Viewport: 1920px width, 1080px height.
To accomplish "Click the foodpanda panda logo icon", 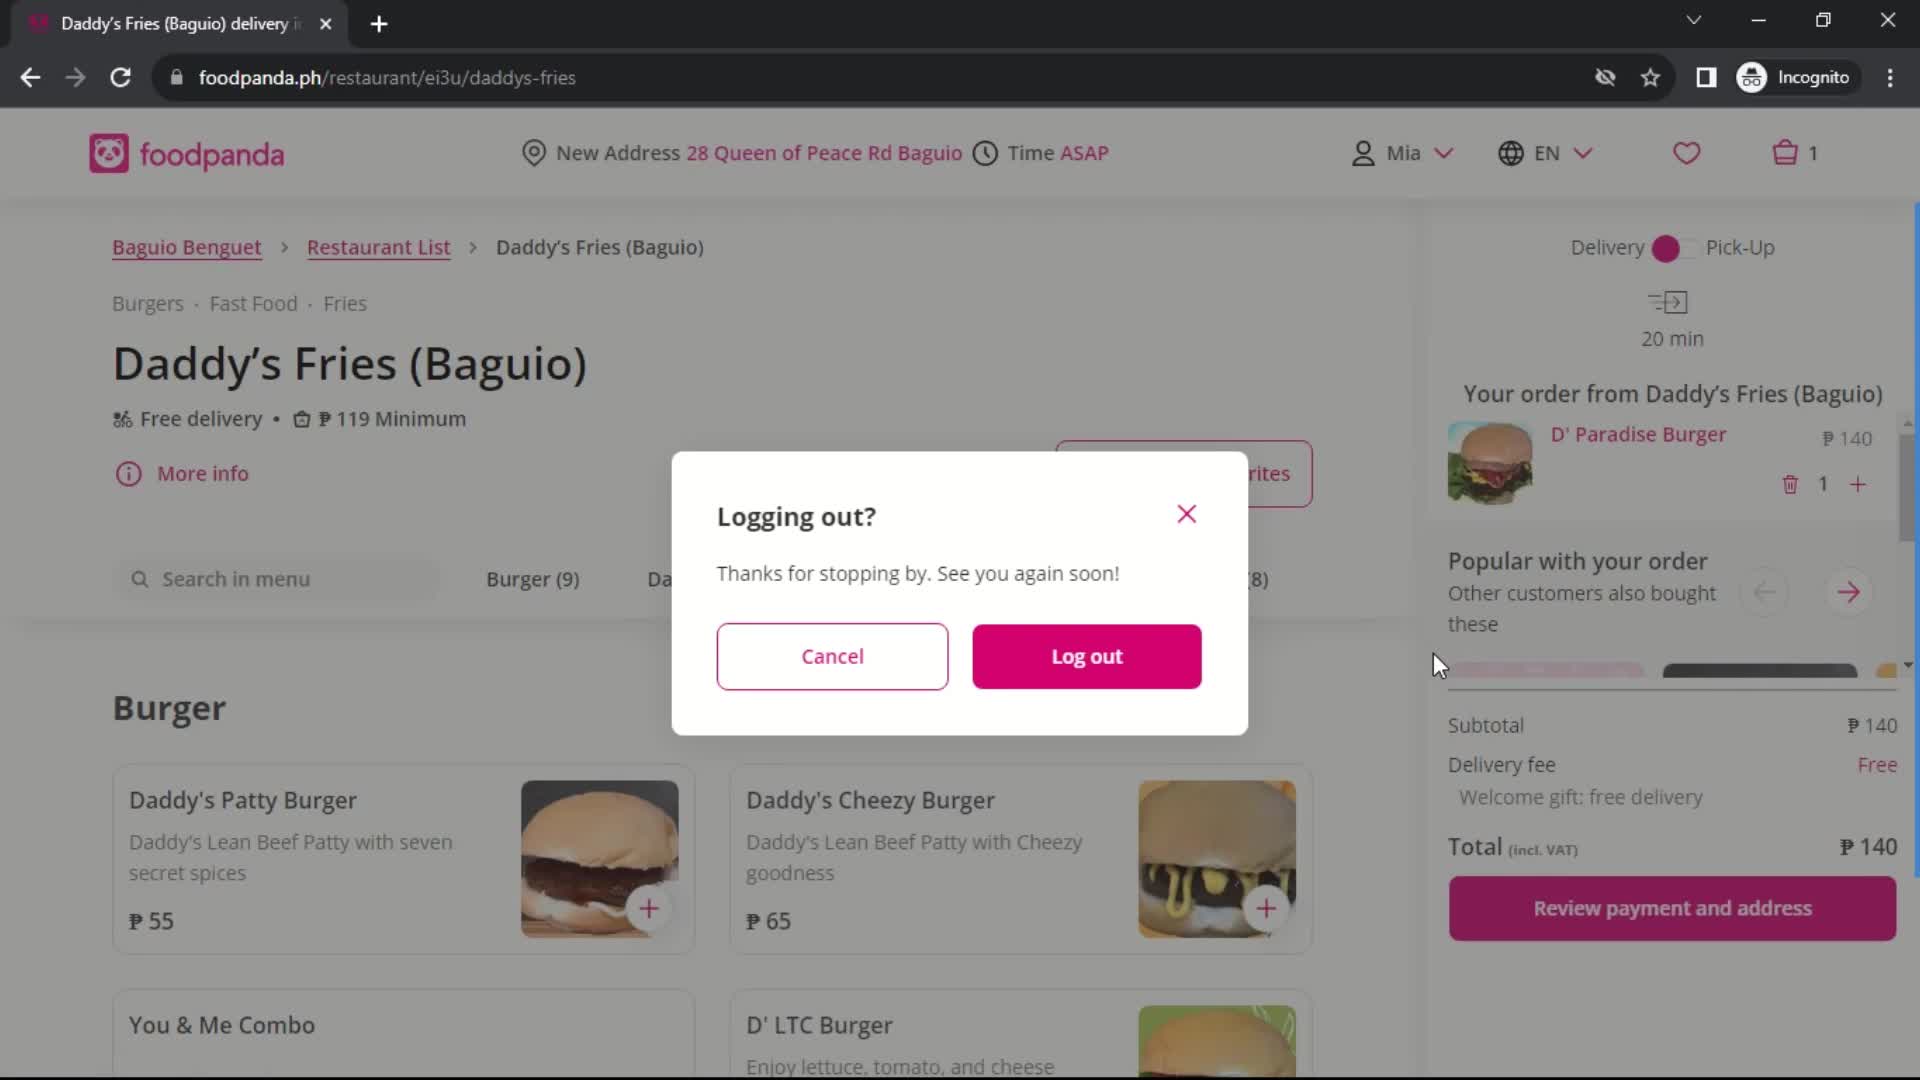I will pyautogui.click(x=108, y=153).
